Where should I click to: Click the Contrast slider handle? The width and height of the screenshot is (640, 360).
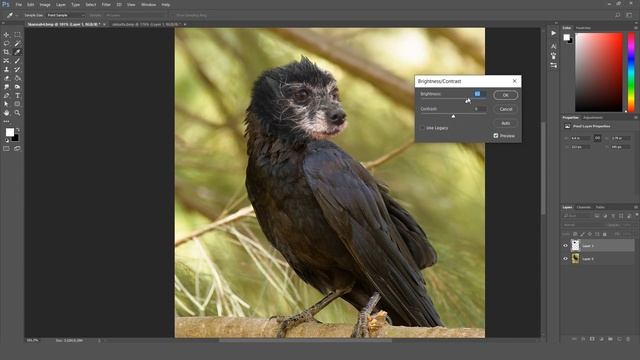pyautogui.click(x=453, y=116)
